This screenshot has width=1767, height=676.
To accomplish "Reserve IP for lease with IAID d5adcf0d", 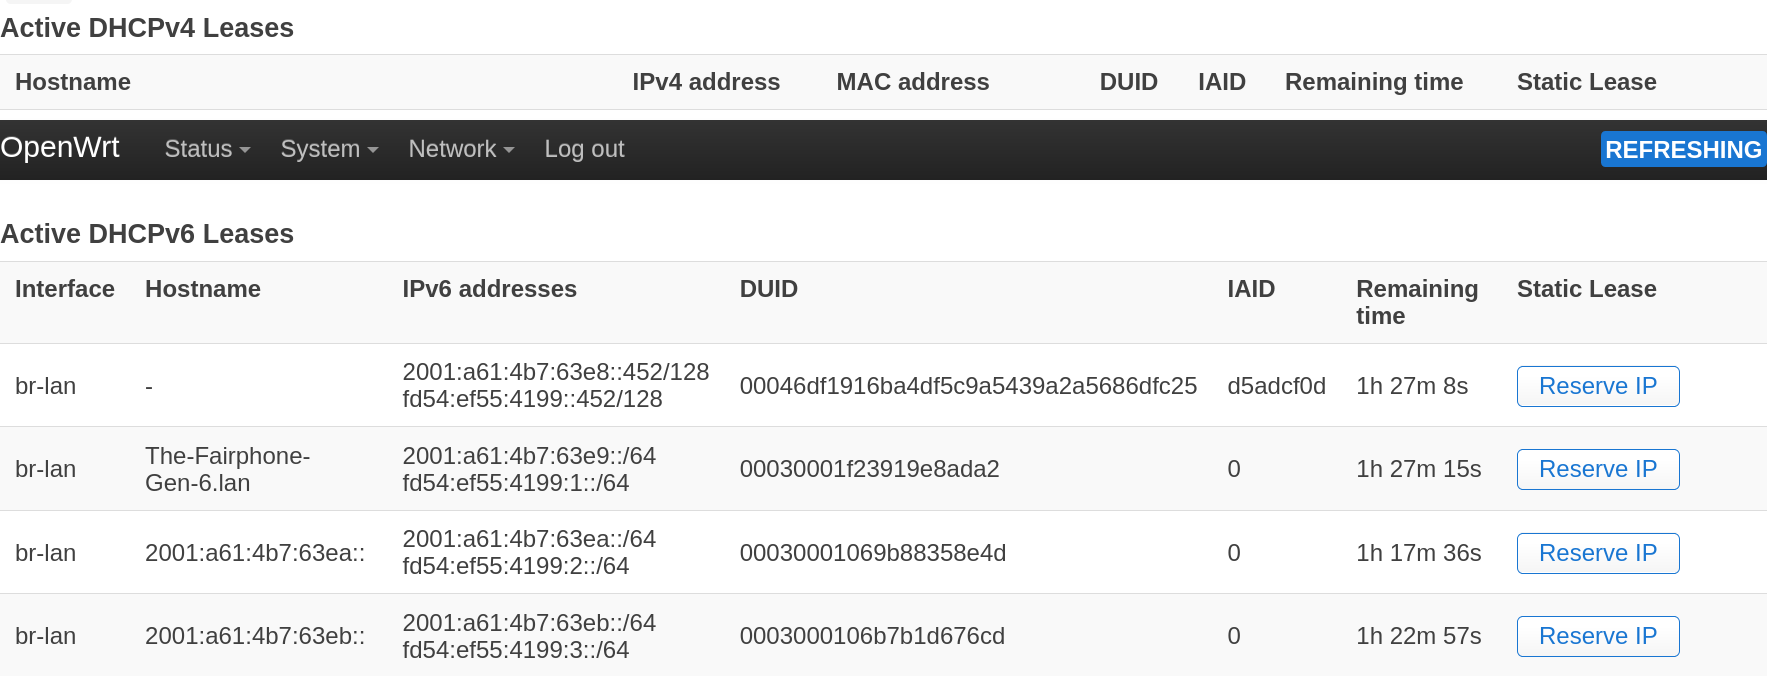I will pos(1597,386).
